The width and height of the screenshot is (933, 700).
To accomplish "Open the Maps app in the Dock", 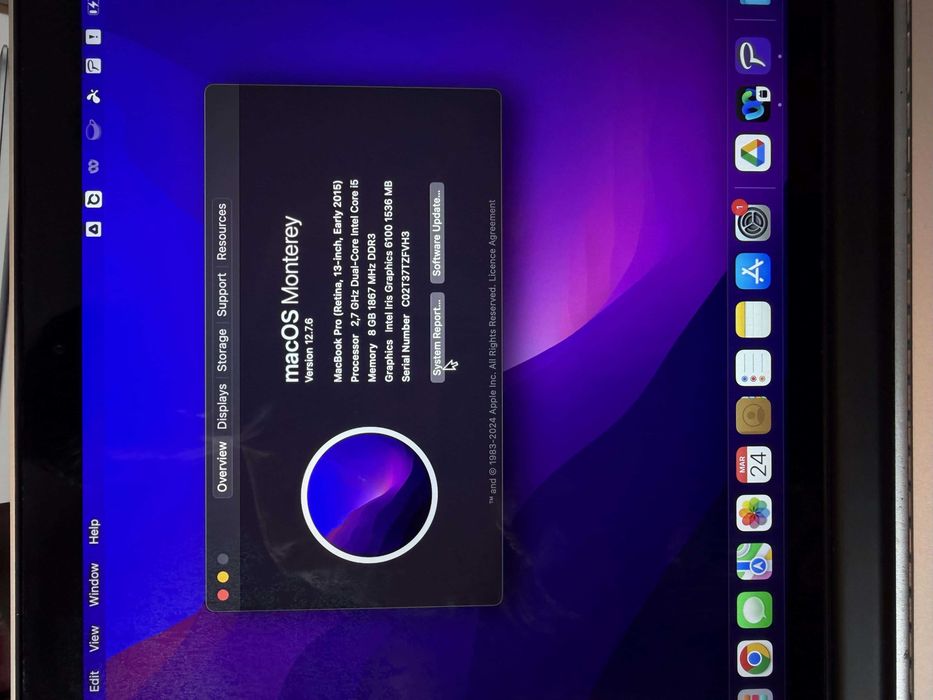I will (x=754, y=561).
